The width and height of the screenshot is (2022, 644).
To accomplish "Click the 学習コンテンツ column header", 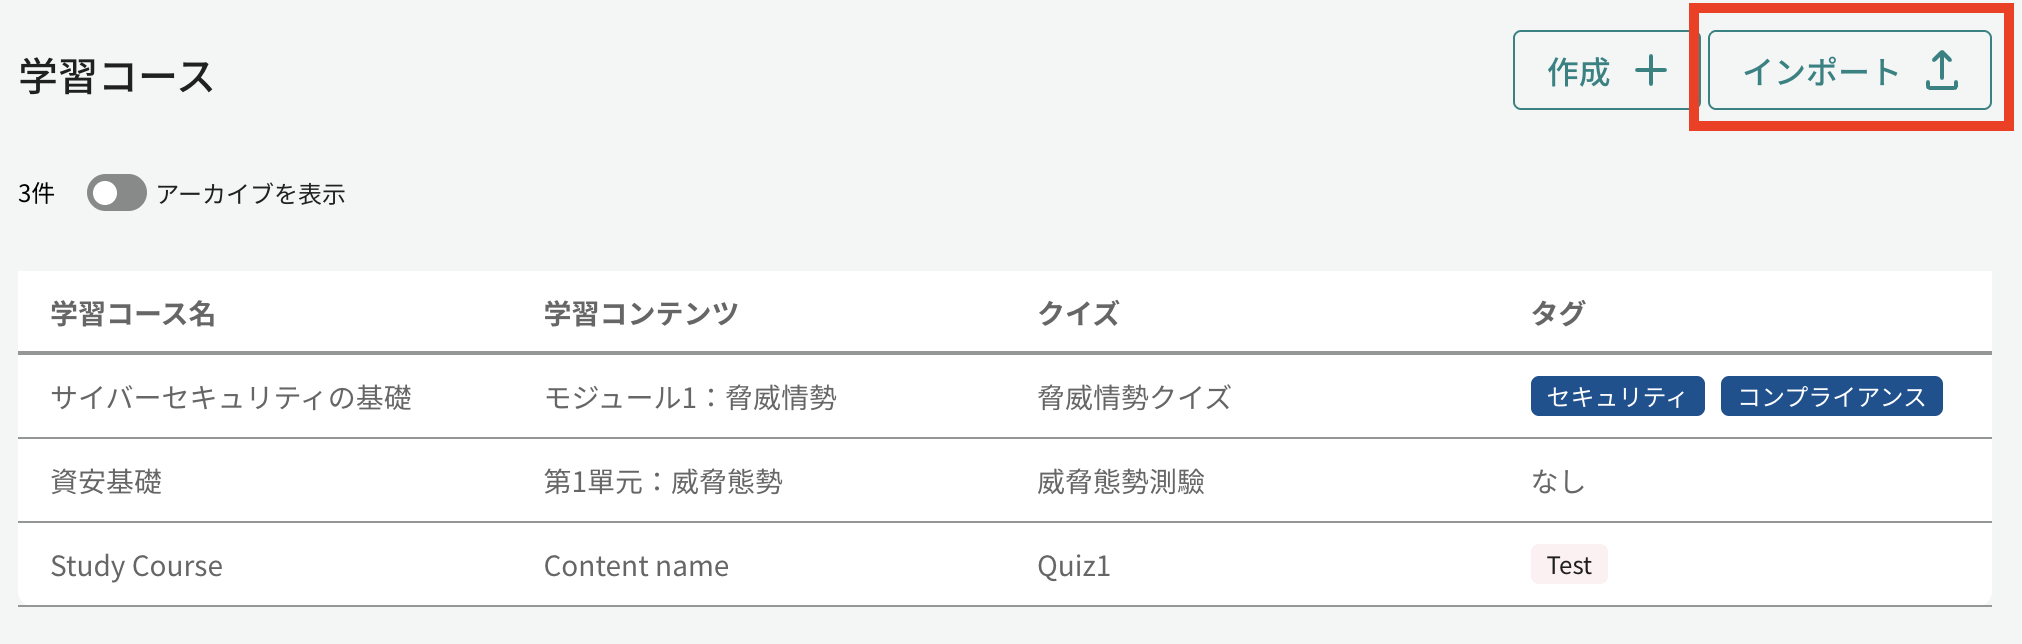I will coord(641,314).
